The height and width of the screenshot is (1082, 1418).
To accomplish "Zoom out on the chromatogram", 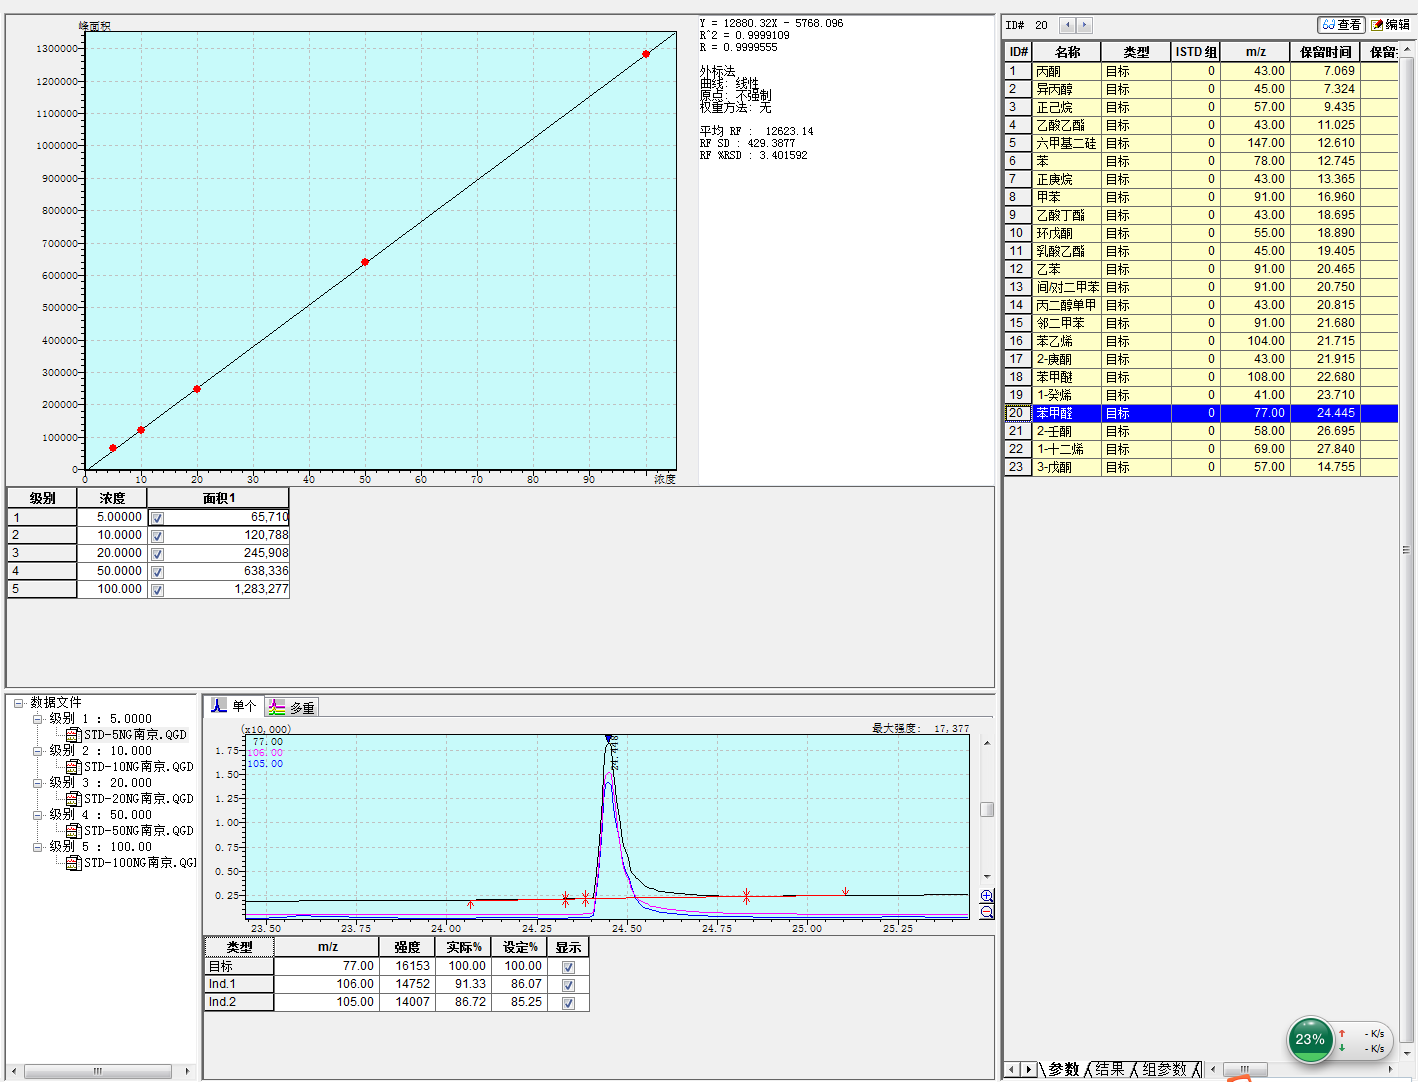I will click(987, 912).
